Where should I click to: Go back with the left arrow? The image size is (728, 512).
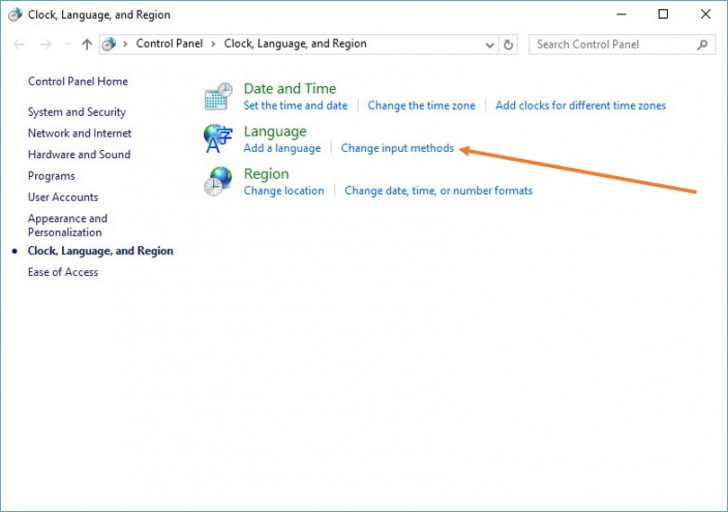[x=19, y=45]
